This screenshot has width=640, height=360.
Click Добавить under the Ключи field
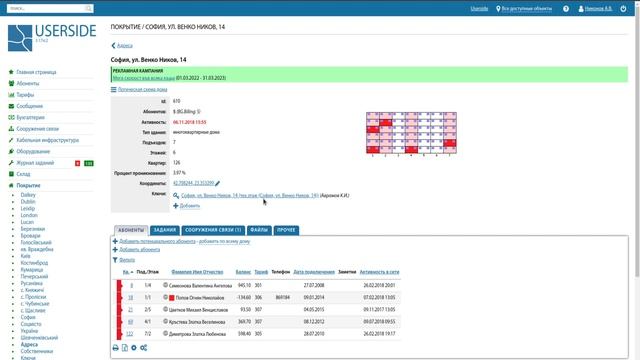190,206
